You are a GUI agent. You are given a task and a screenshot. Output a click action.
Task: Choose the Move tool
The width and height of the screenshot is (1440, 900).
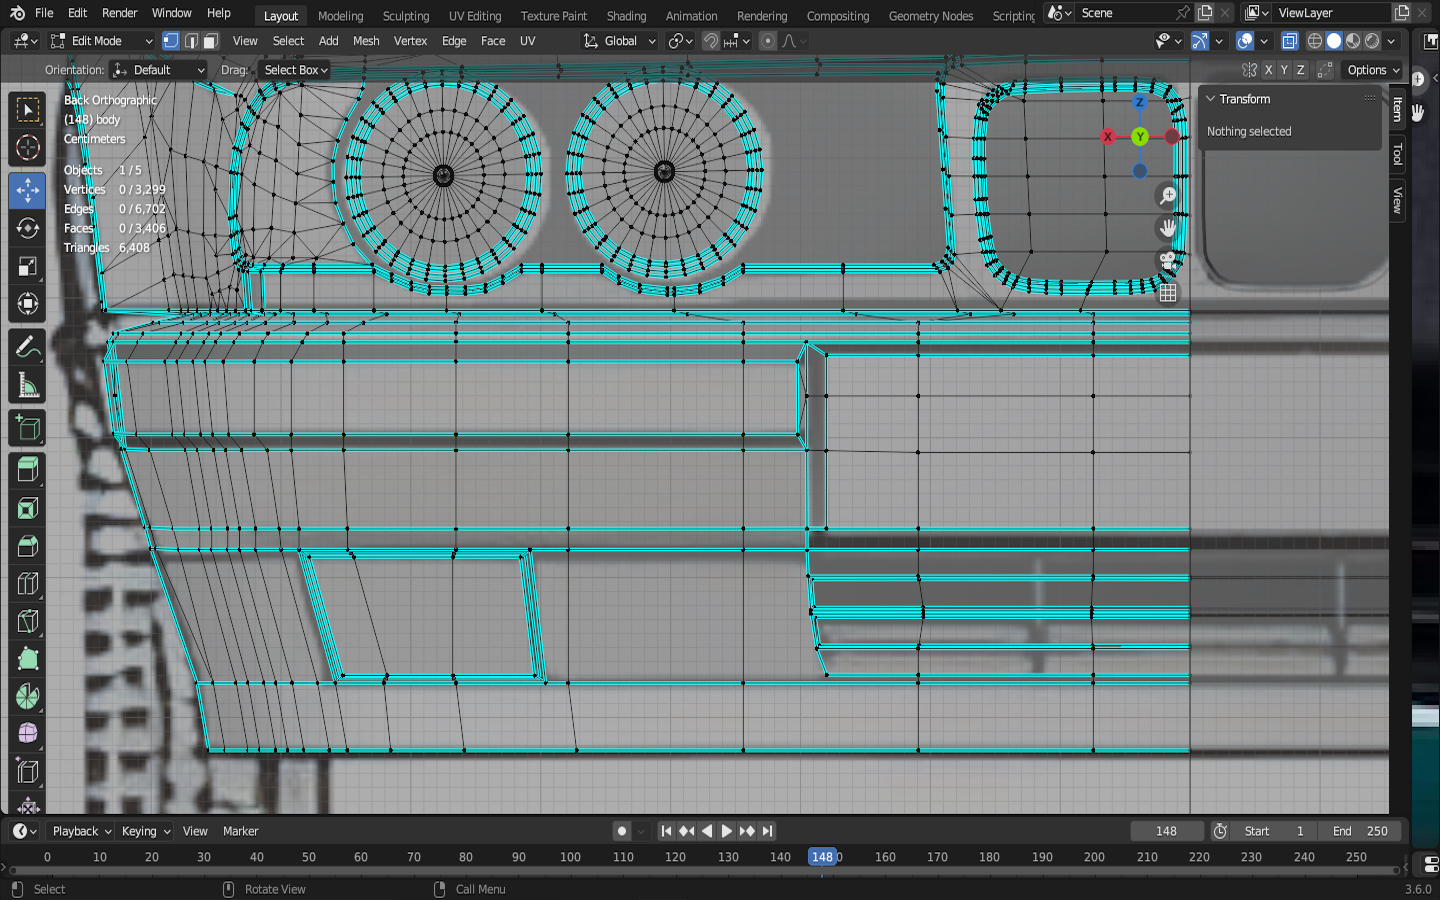pos(28,190)
